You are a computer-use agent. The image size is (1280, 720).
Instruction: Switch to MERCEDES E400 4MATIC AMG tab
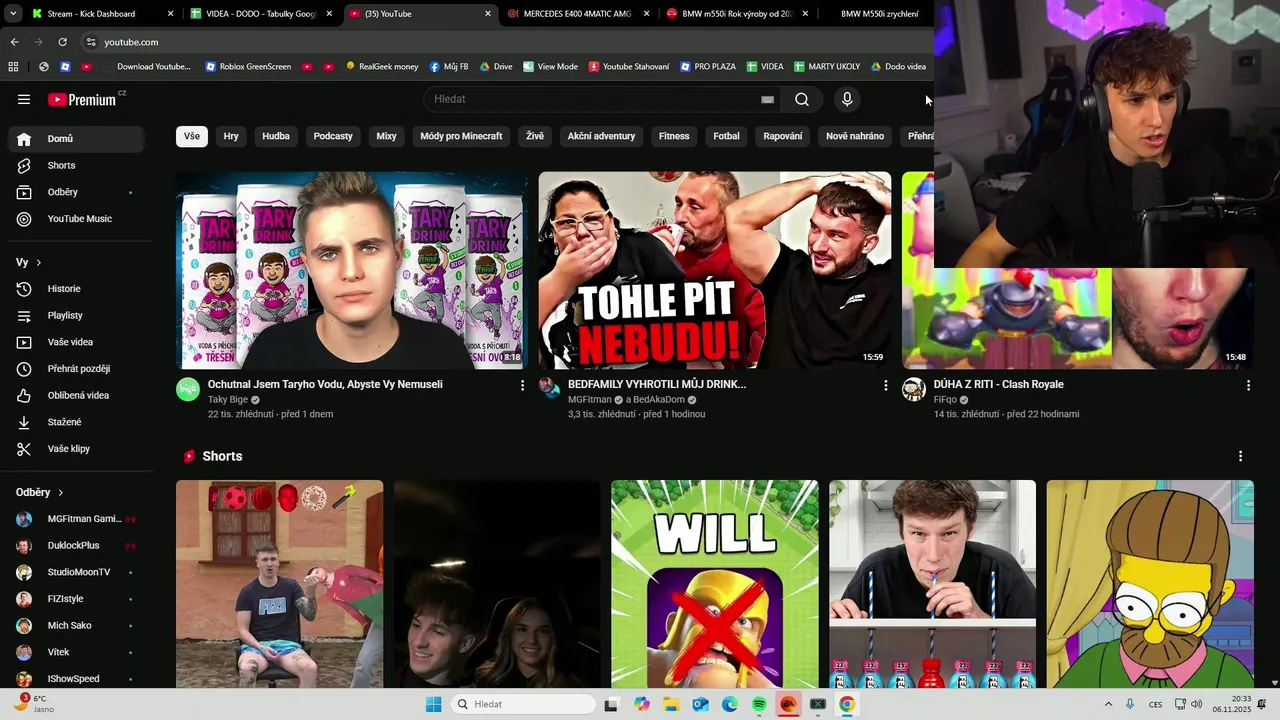click(x=577, y=14)
